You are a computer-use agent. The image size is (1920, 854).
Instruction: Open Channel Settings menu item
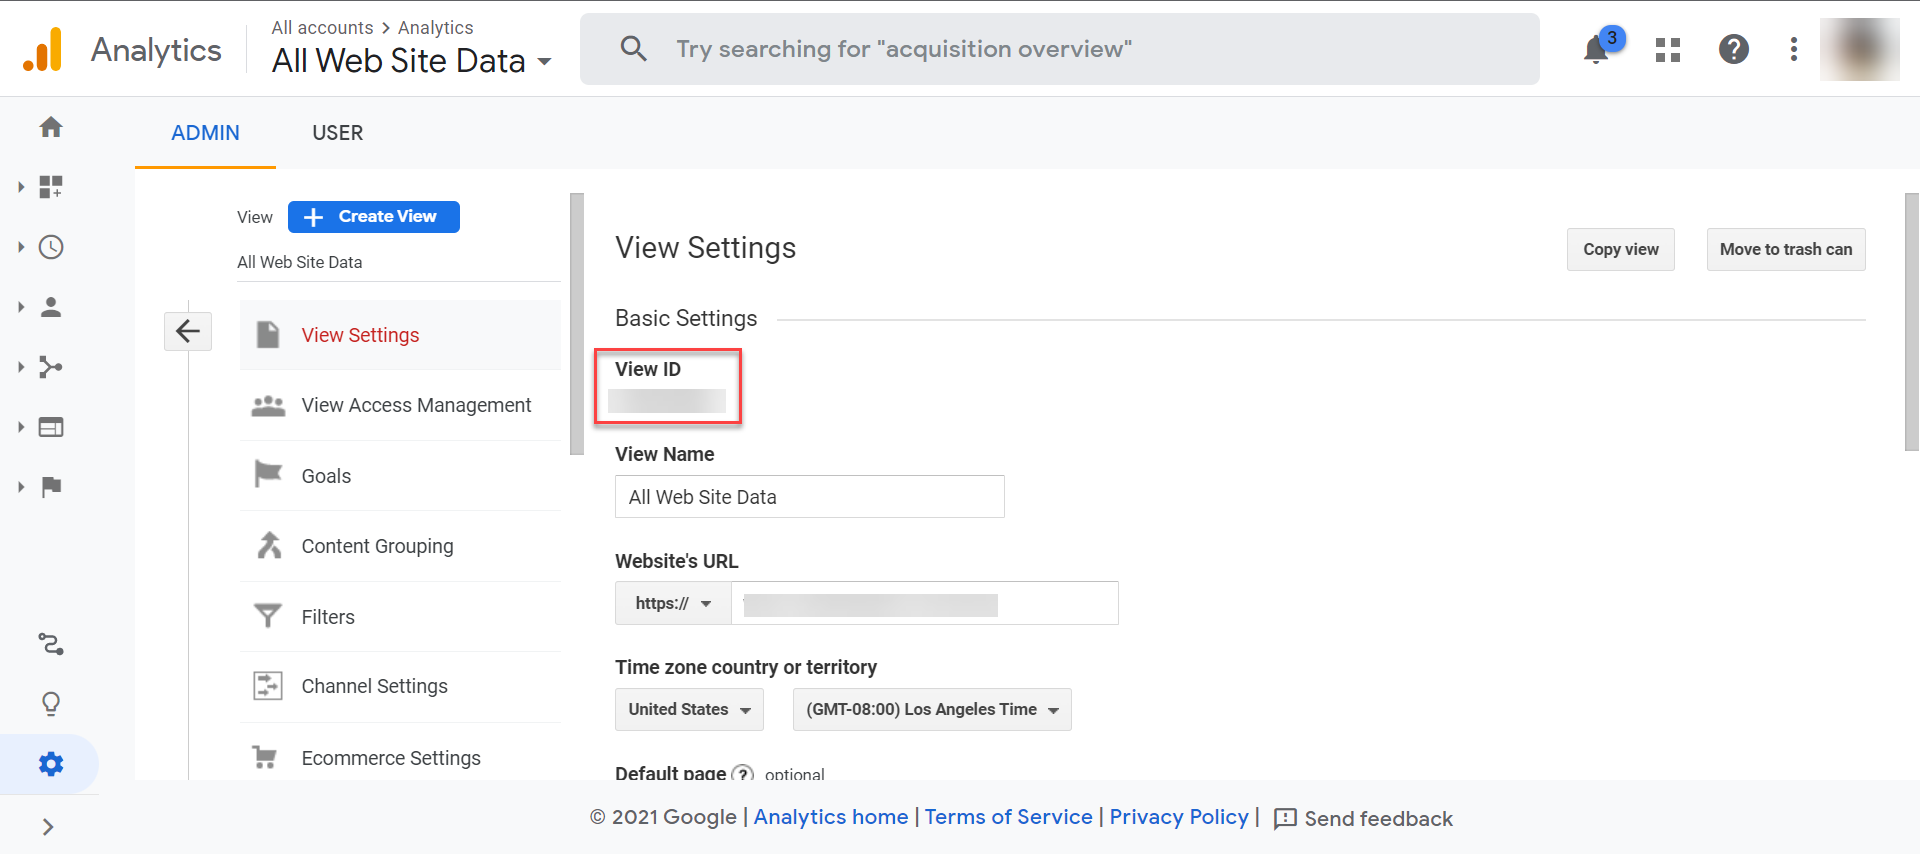tap(400, 686)
